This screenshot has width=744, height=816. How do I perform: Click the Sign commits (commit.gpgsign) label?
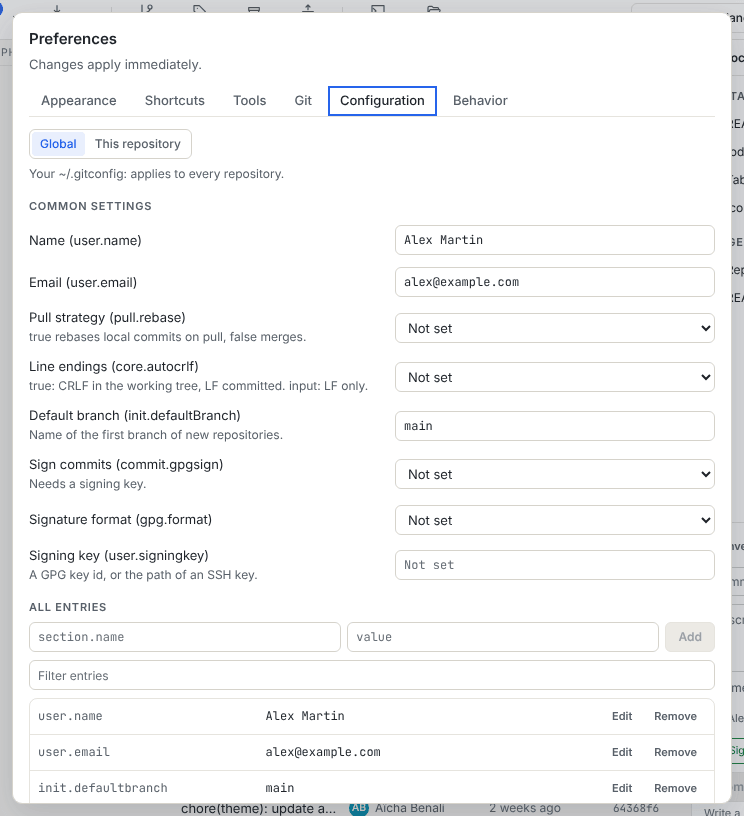[x=126, y=464]
